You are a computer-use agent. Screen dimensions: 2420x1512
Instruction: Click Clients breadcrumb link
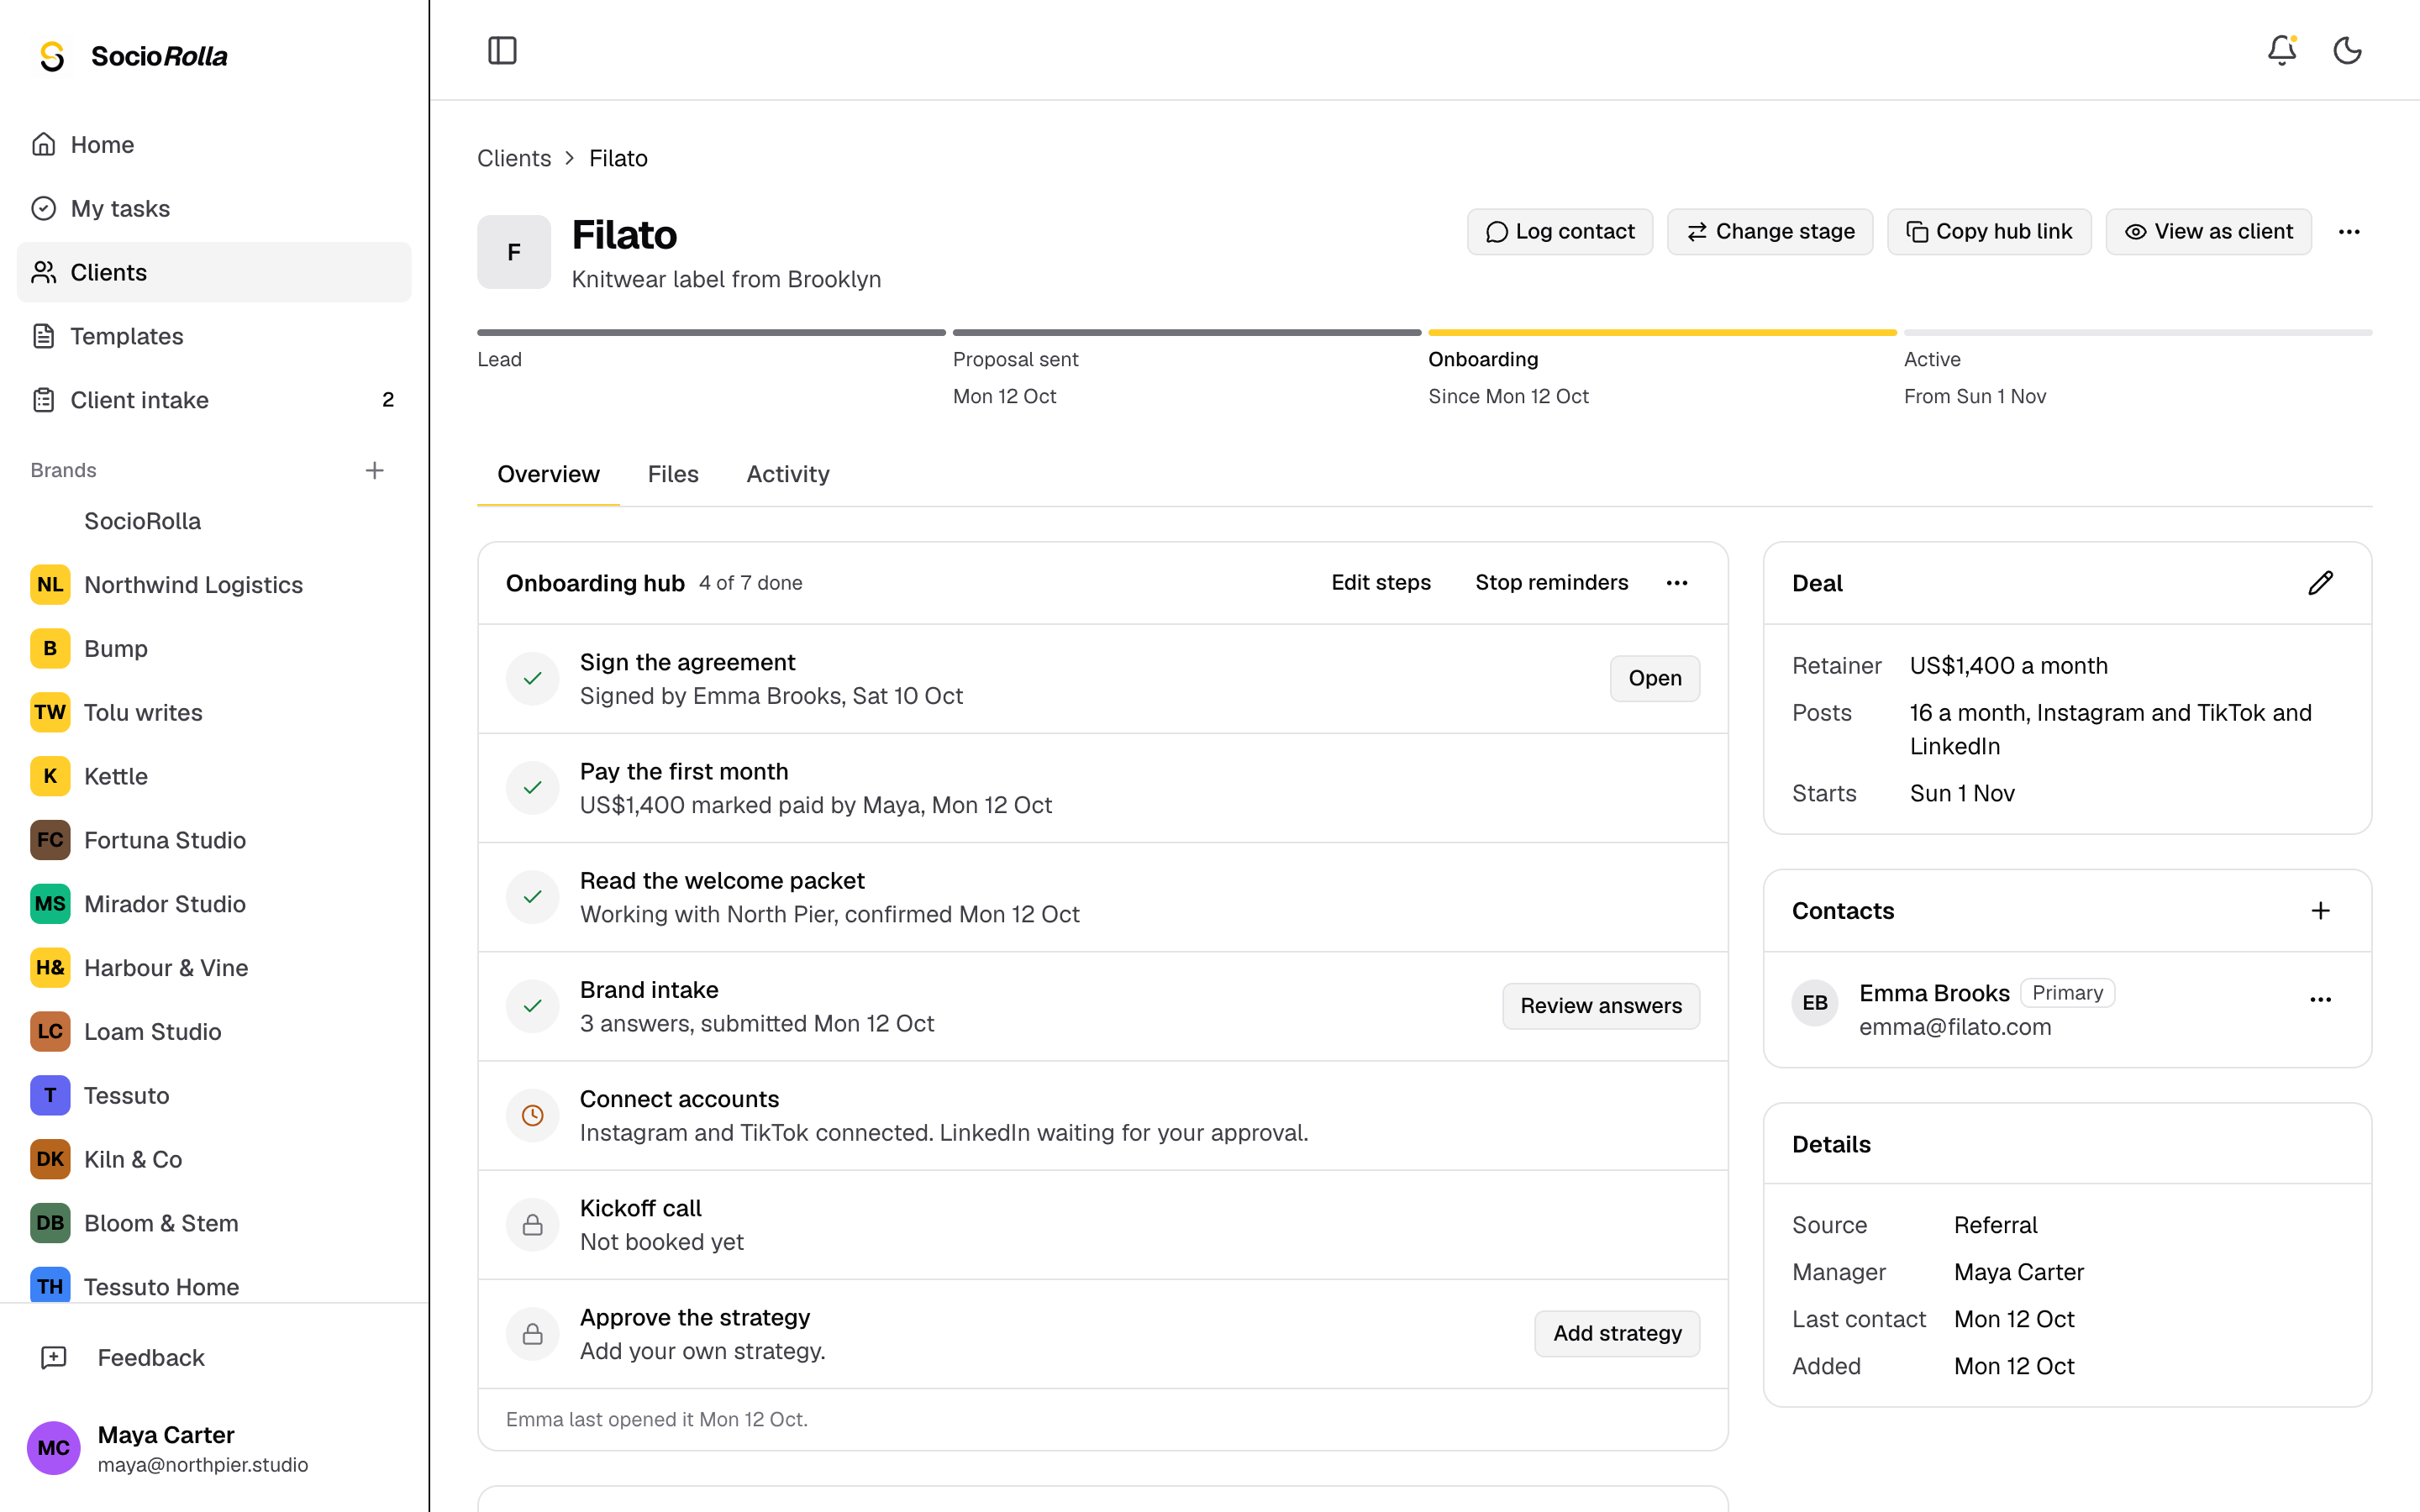[x=514, y=158]
